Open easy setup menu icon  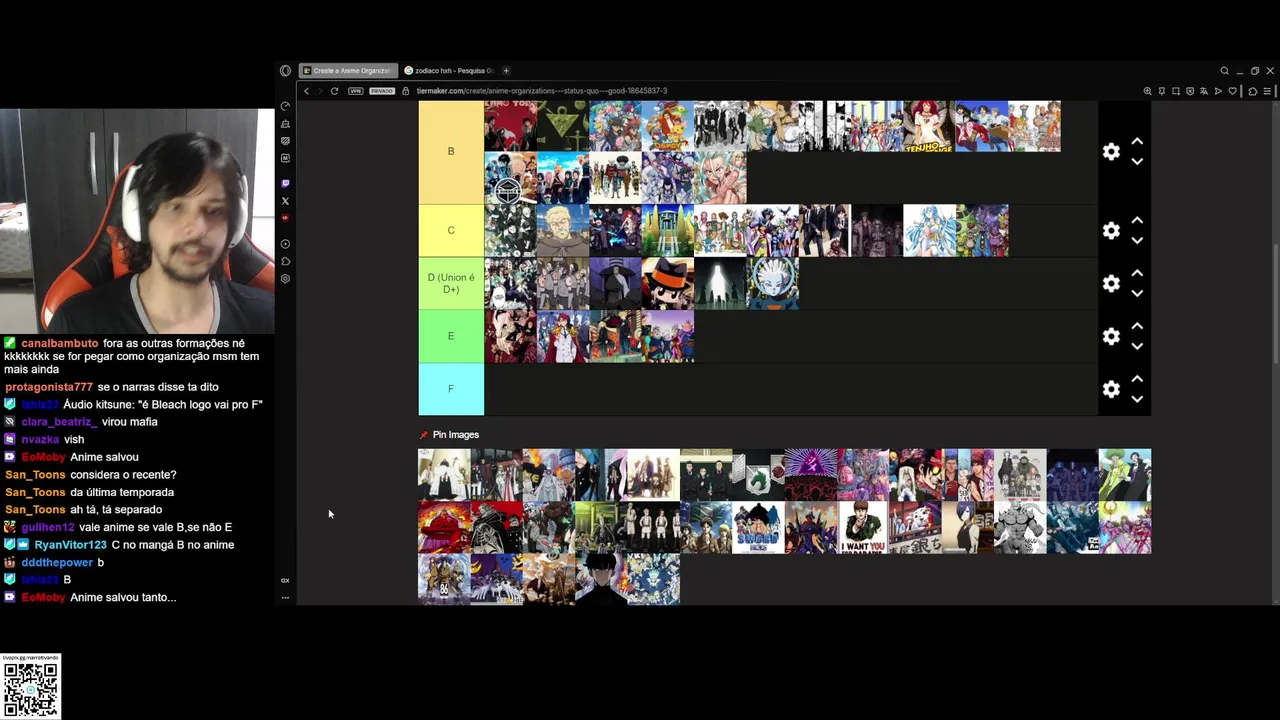(x=1267, y=91)
